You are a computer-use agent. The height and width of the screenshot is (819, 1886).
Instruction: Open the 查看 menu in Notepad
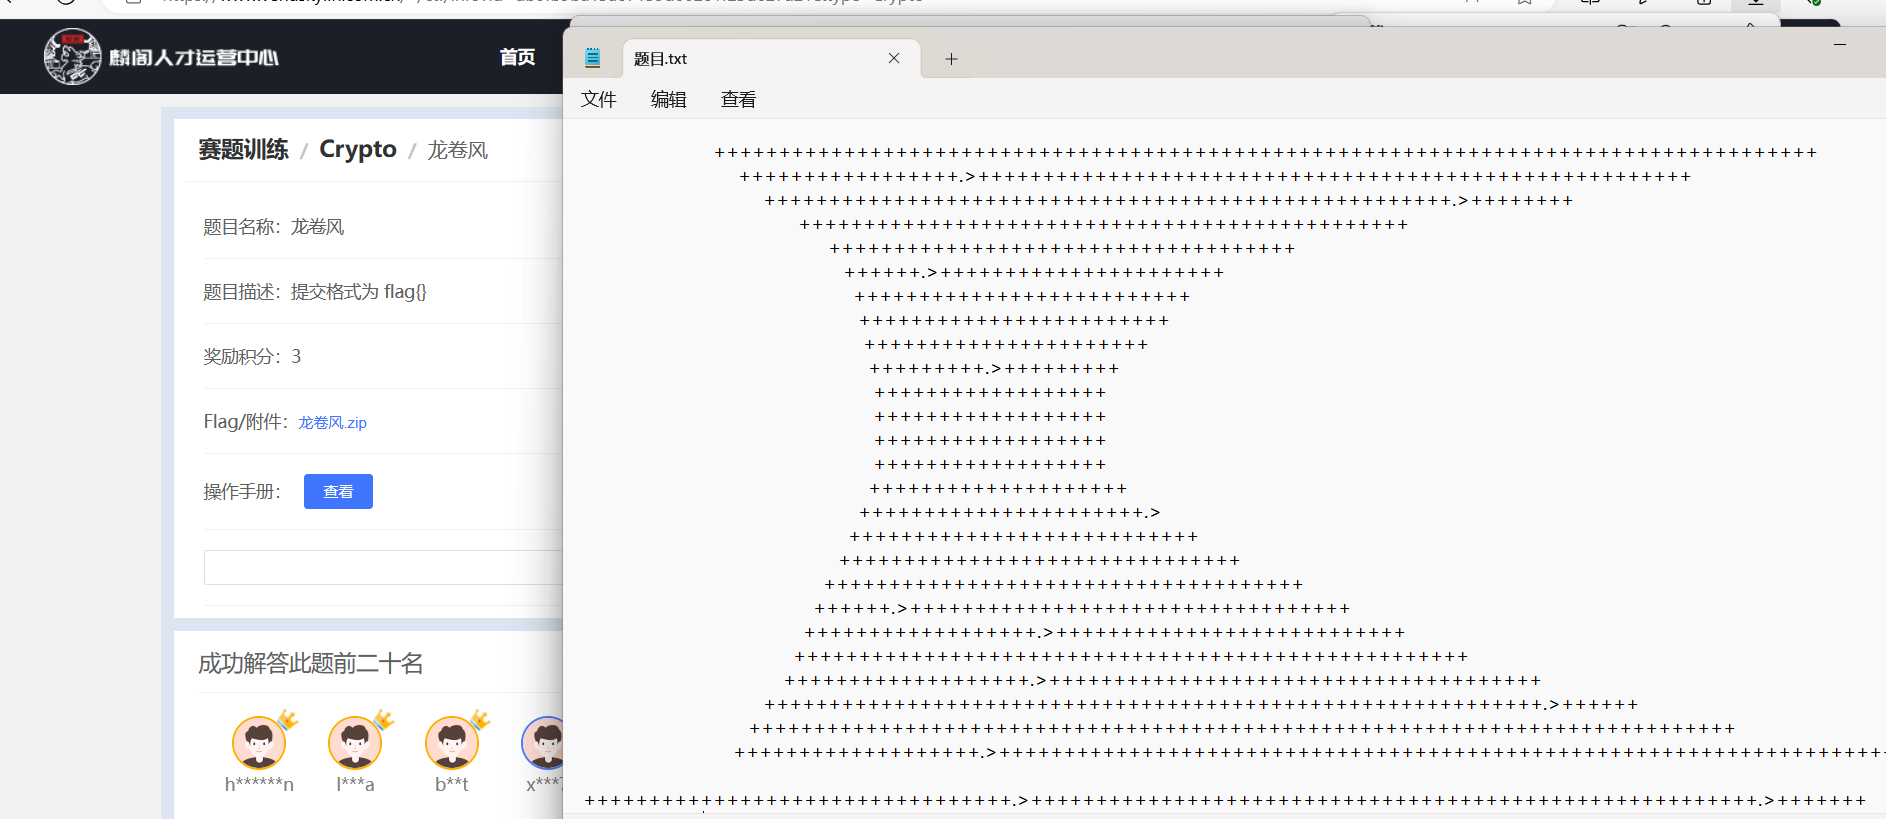coord(739,99)
